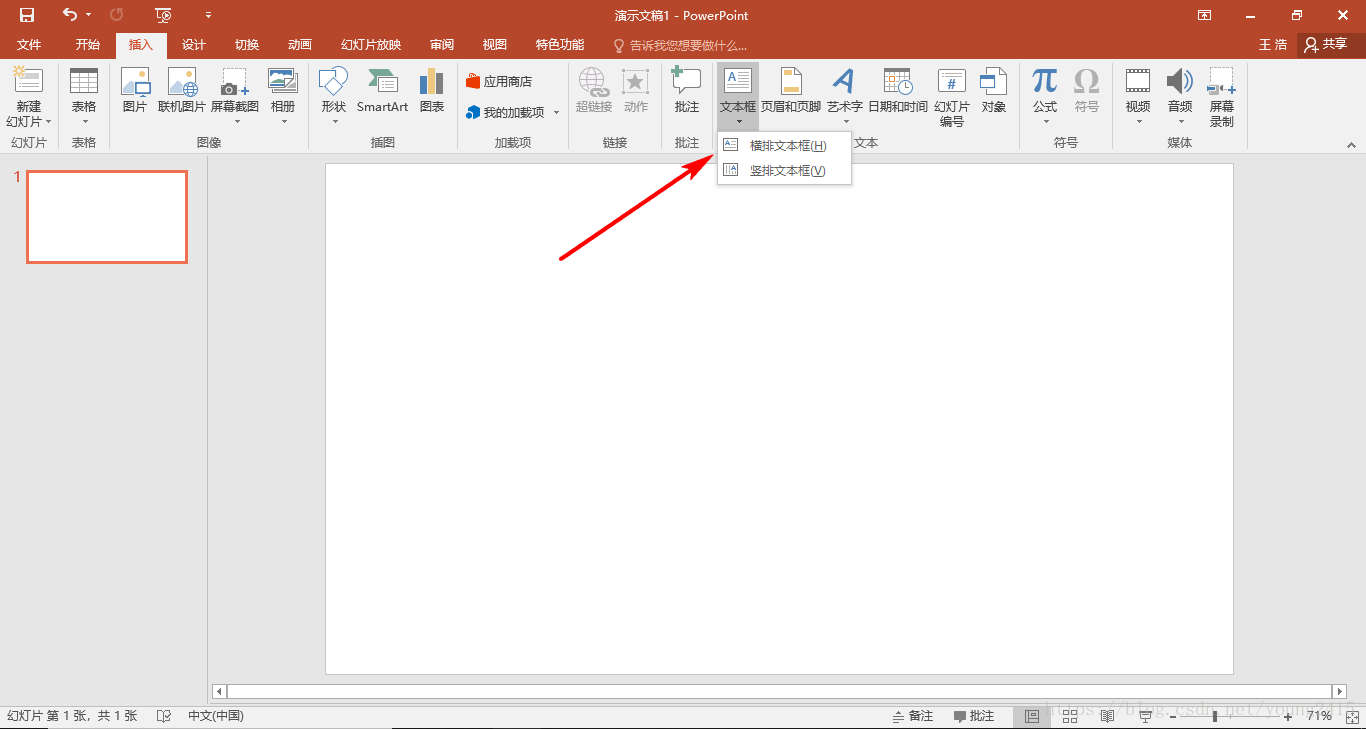1366x729 pixels.
Task: Switch to the 切换 transitions tab
Action: (x=247, y=45)
